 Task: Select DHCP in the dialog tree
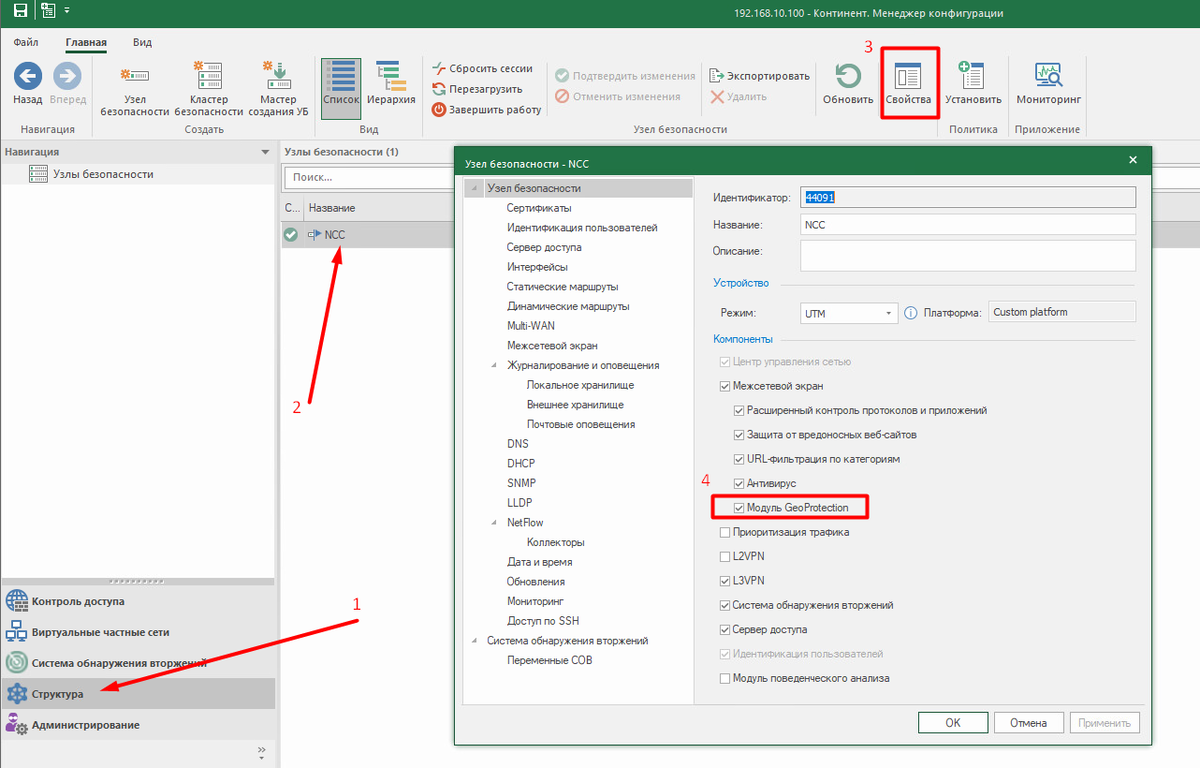tap(521, 463)
